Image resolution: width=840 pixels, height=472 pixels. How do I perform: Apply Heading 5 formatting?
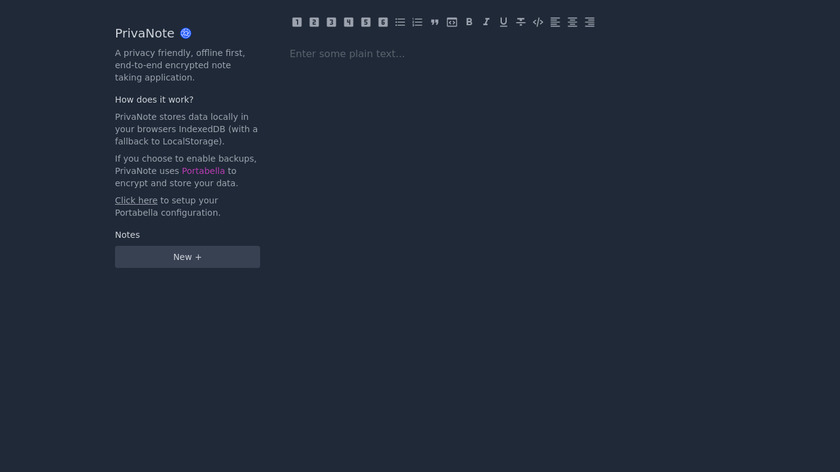[x=365, y=22]
